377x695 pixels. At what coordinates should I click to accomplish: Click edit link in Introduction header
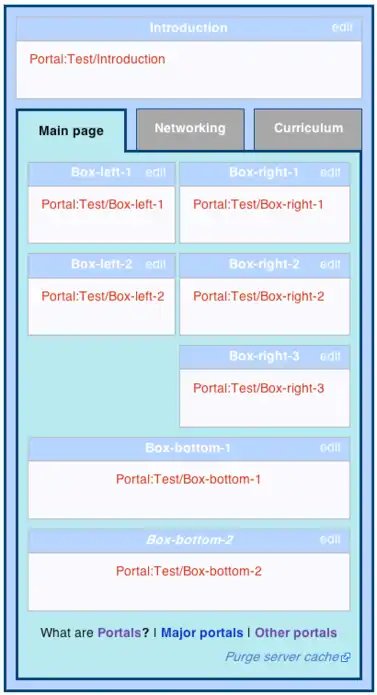[342, 27]
